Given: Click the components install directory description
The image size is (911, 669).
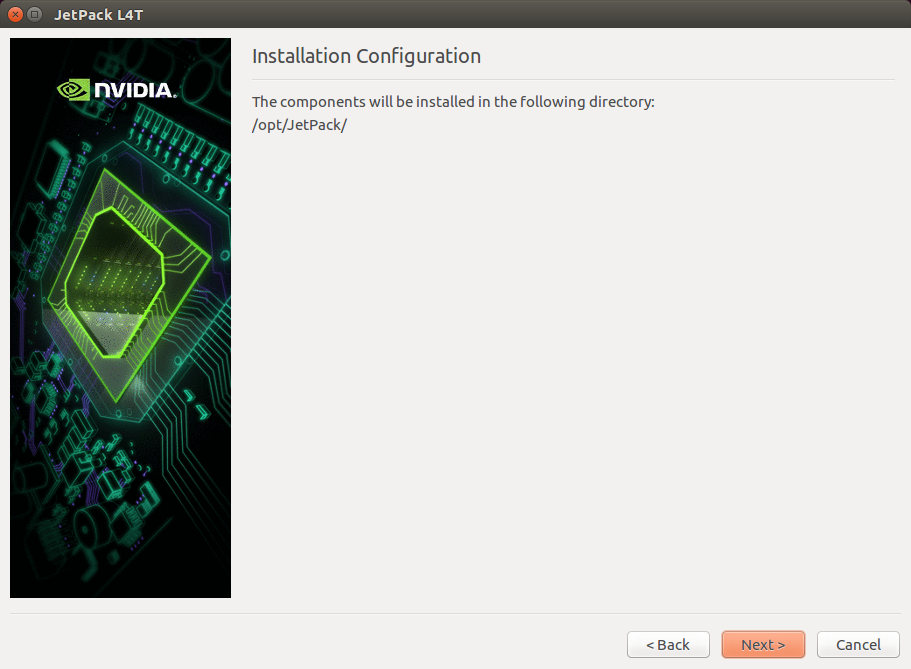Looking at the screenshot, I should (x=453, y=102).
